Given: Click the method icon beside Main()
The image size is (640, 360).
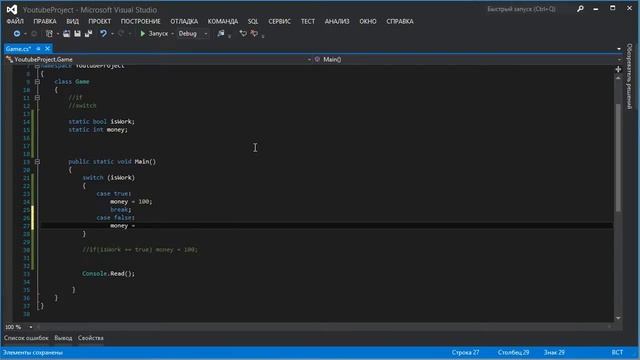Looking at the screenshot, I should tap(317, 60).
